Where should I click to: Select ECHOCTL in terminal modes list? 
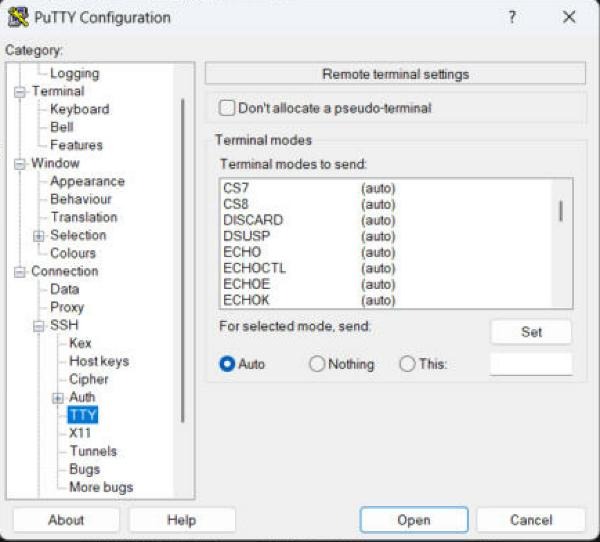pos(386,268)
